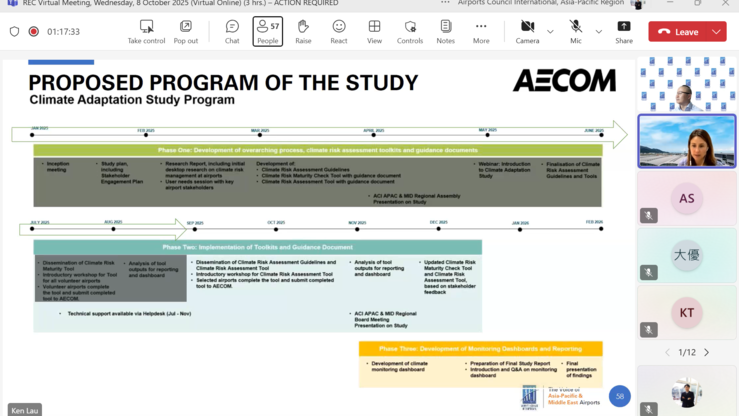Expand the Camera options arrow
Image resolution: width=739 pixels, height=416 pixels.
(550, 32)
